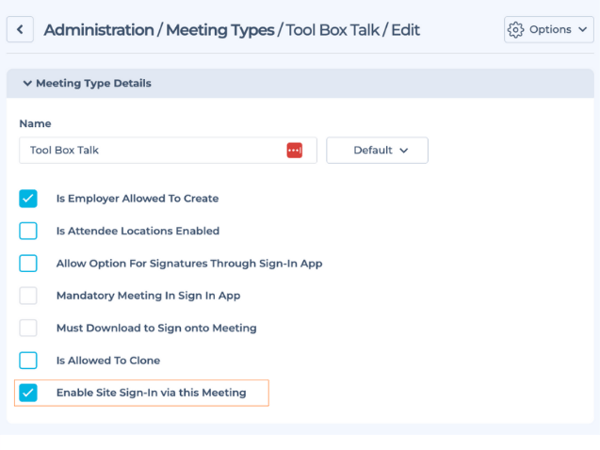Click the back arrow button

click(x=20, y=29)
